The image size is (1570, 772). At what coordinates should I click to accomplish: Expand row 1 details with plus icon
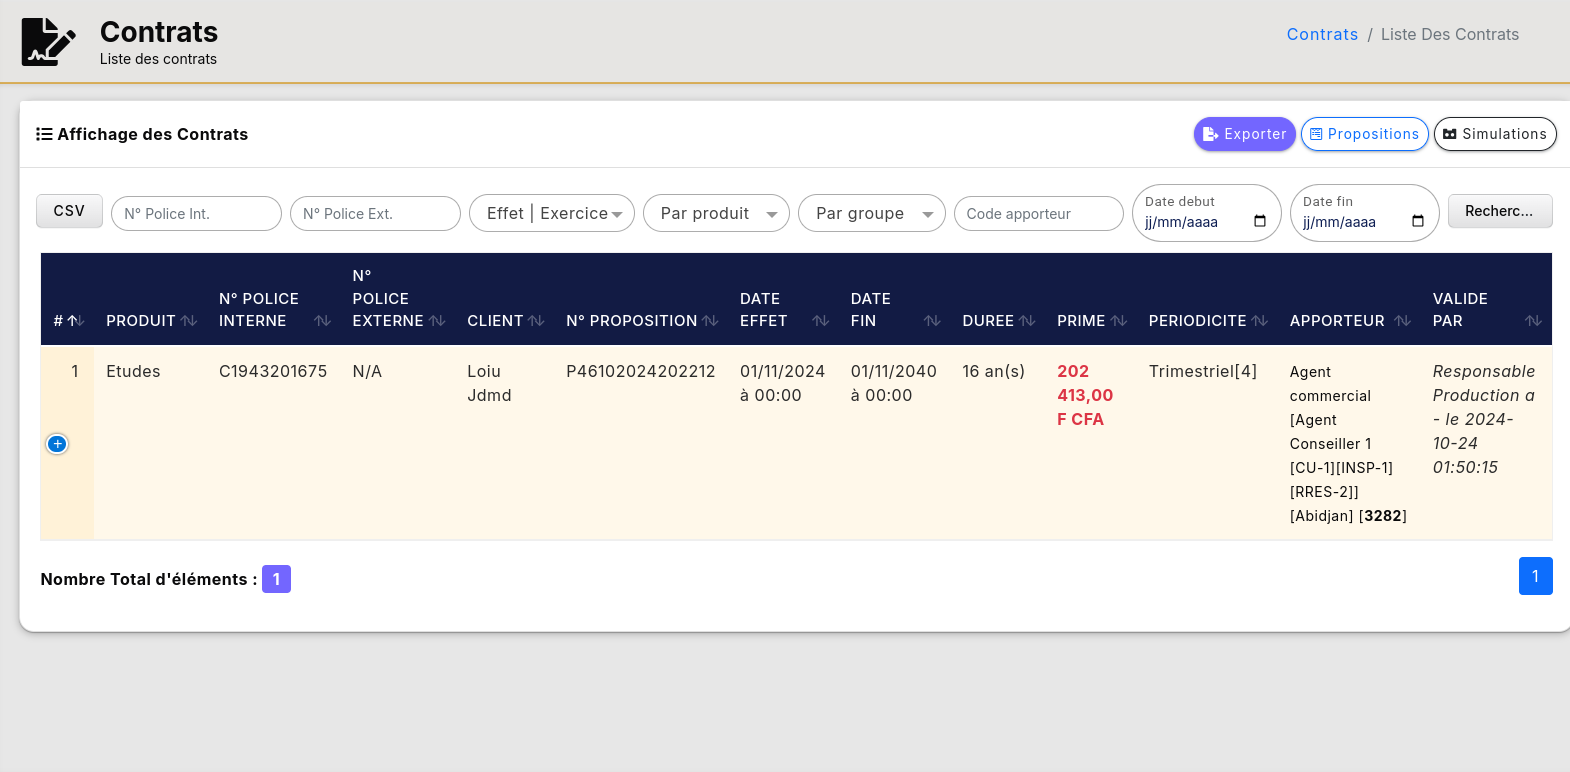point(57,444)
